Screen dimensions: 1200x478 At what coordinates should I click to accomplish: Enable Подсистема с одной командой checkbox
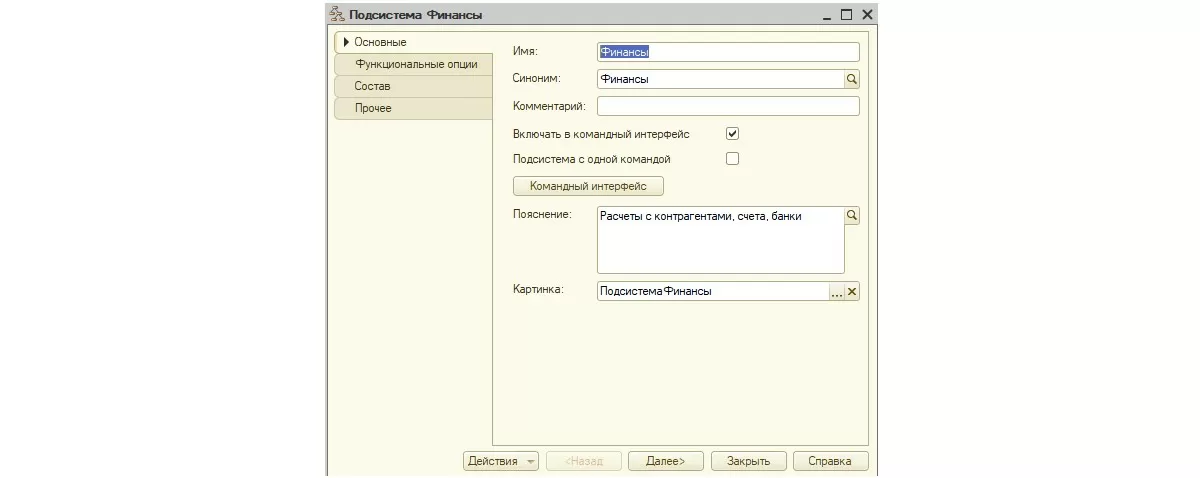point(732,158)
